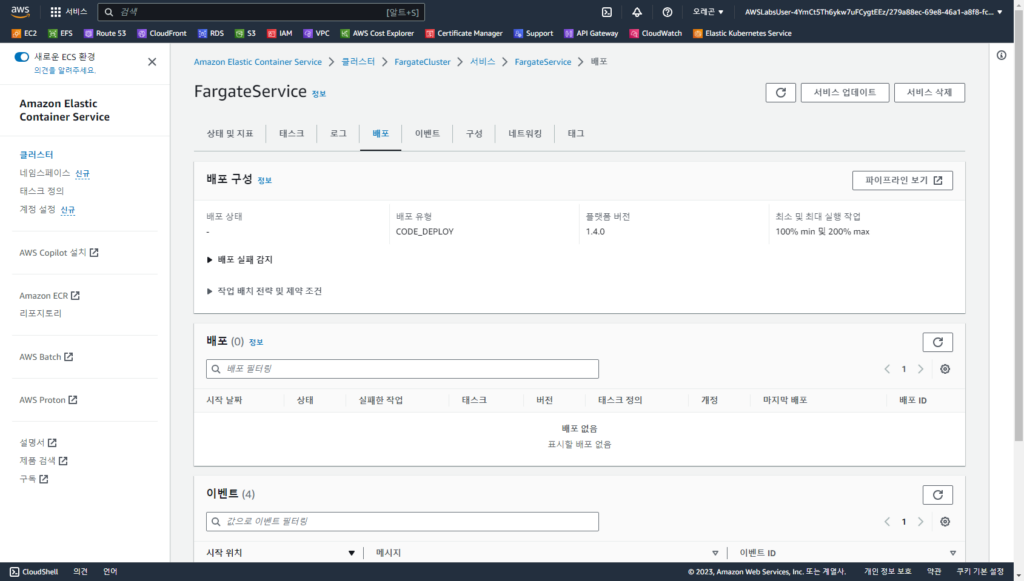Switch to 로그 tab
Viewport: 1024px width, 581px height.
(338, 134)
